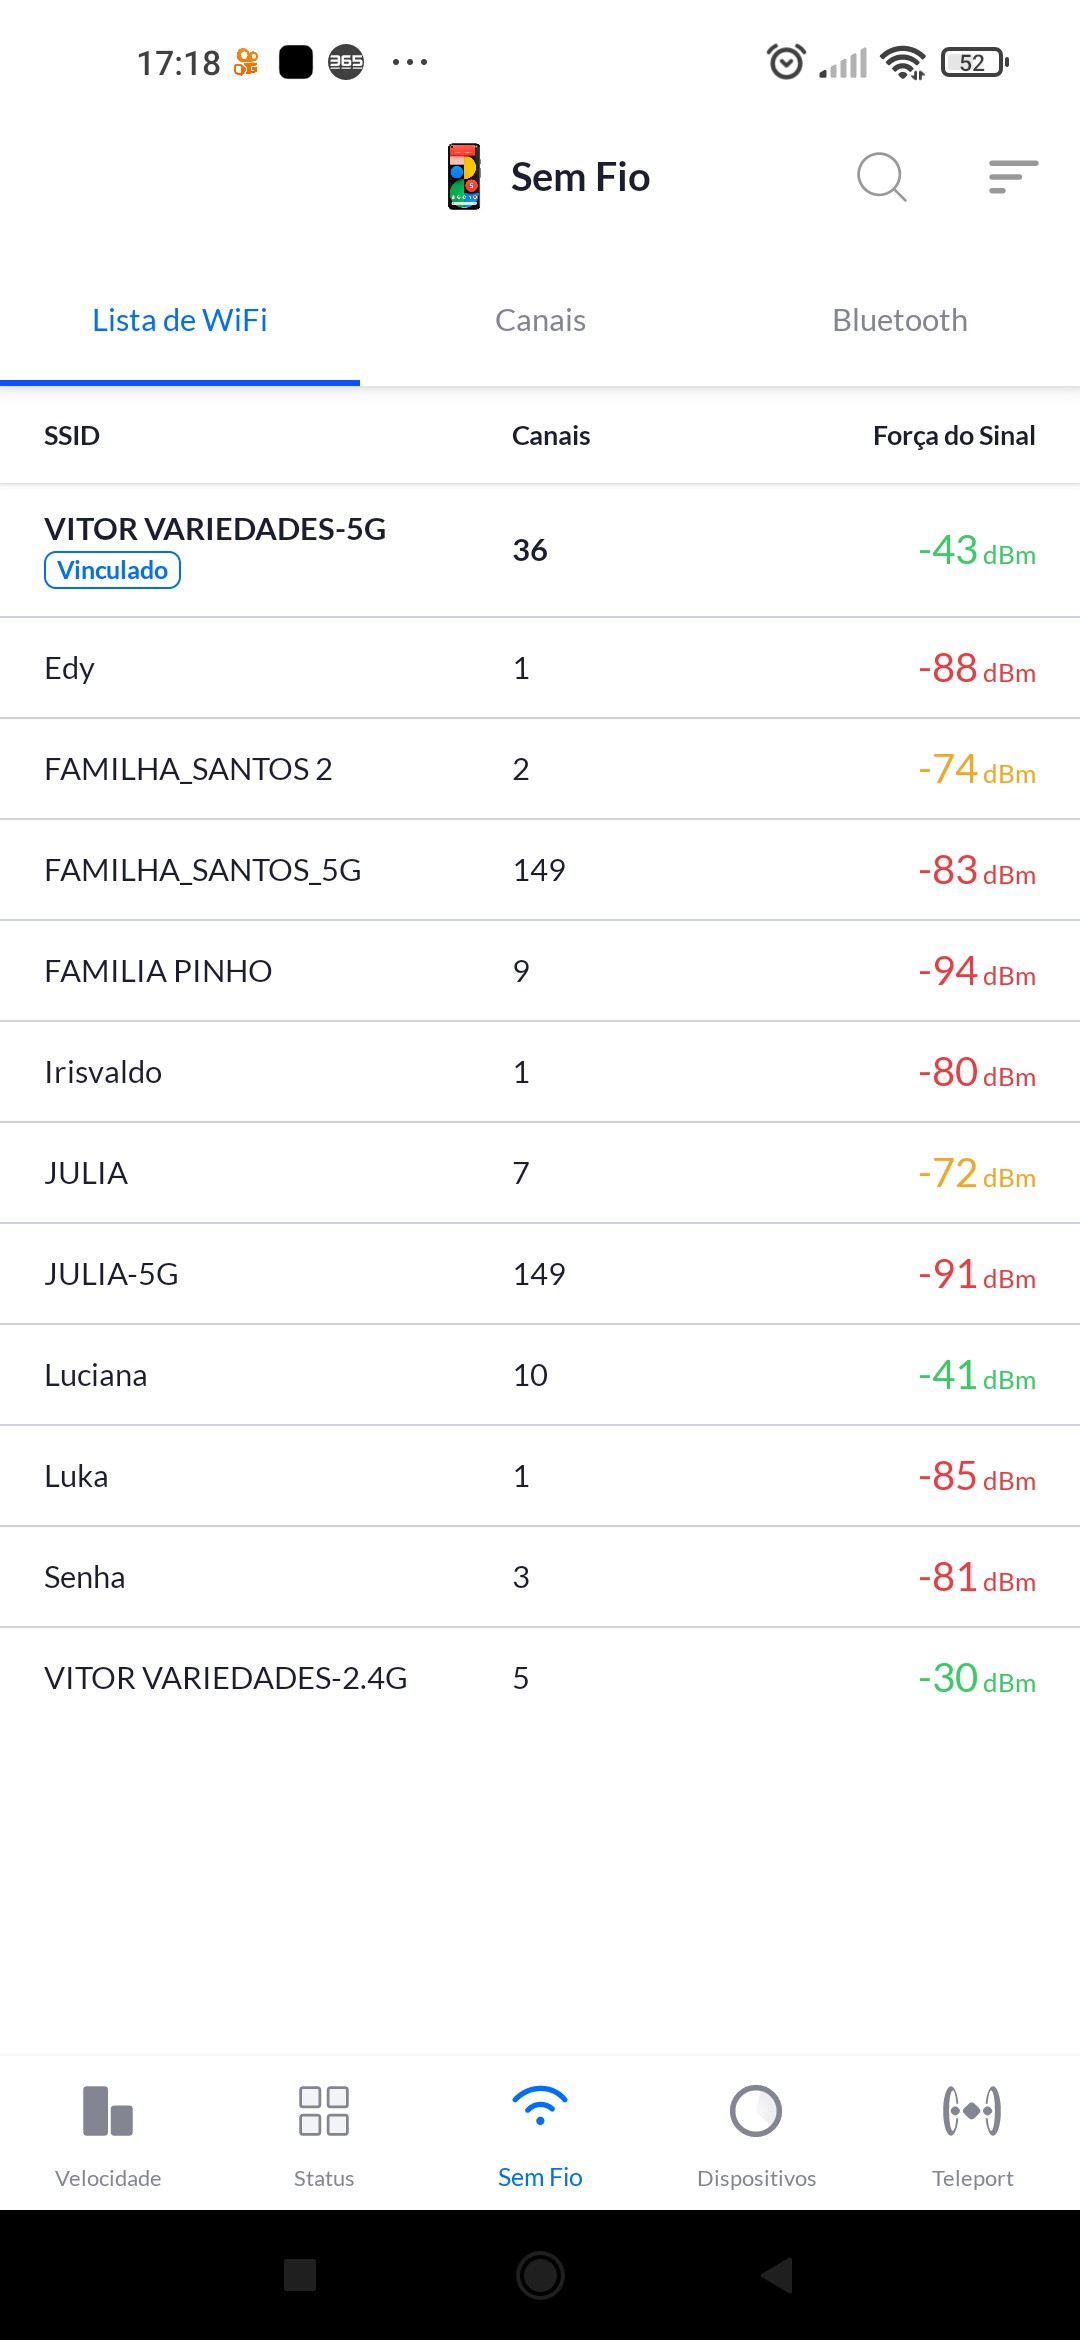Open the Velocidade speed icon
1080x2340 pixels.
click(x=108, y=2111)
